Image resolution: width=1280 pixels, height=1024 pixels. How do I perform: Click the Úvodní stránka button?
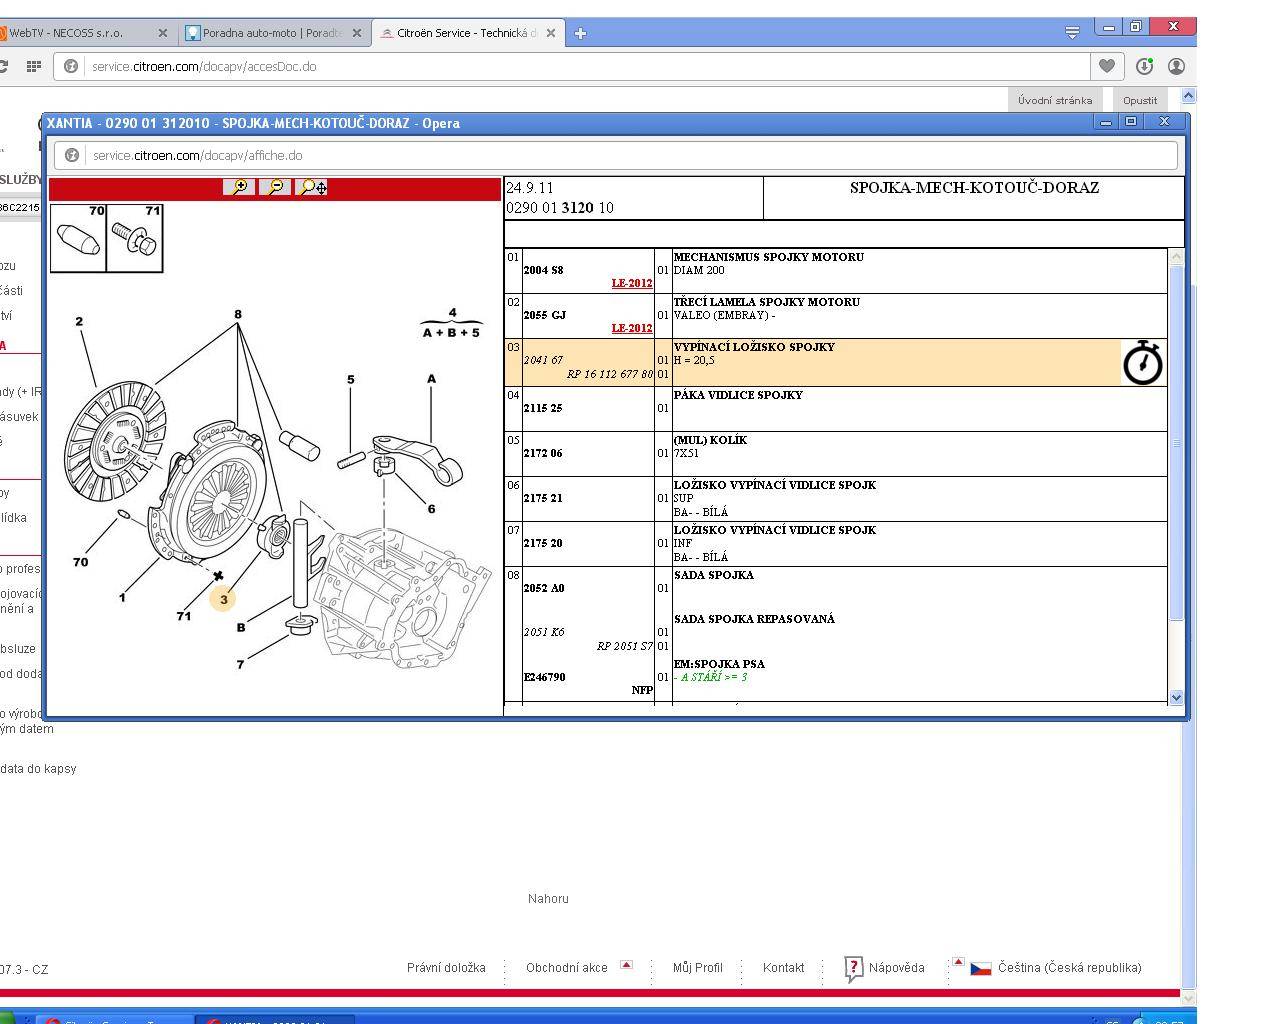click(1055, 100)
